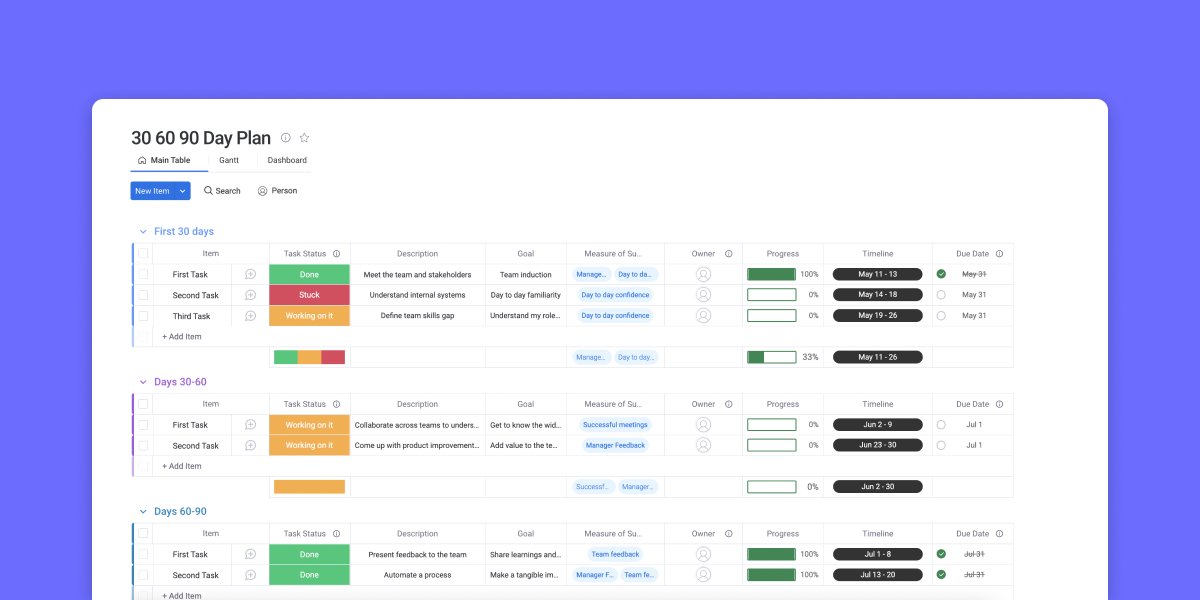
Task: Collapse the First 30 days group
Action: pos(143,232)
